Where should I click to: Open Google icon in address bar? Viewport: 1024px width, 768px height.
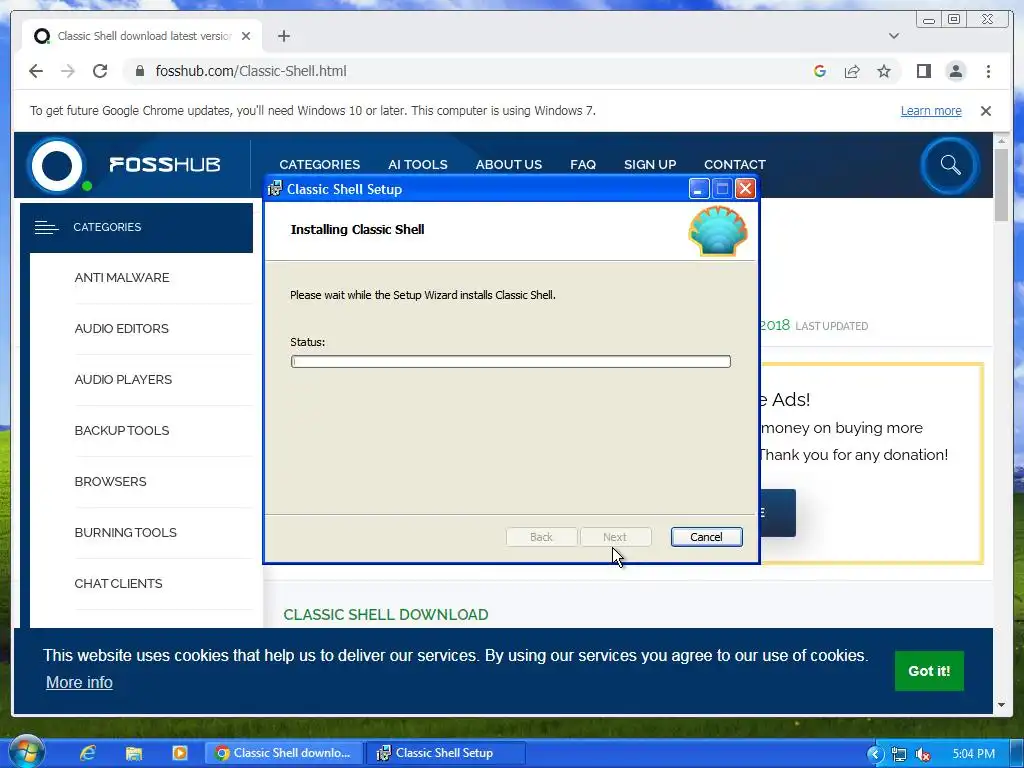(x=820, y=71)
